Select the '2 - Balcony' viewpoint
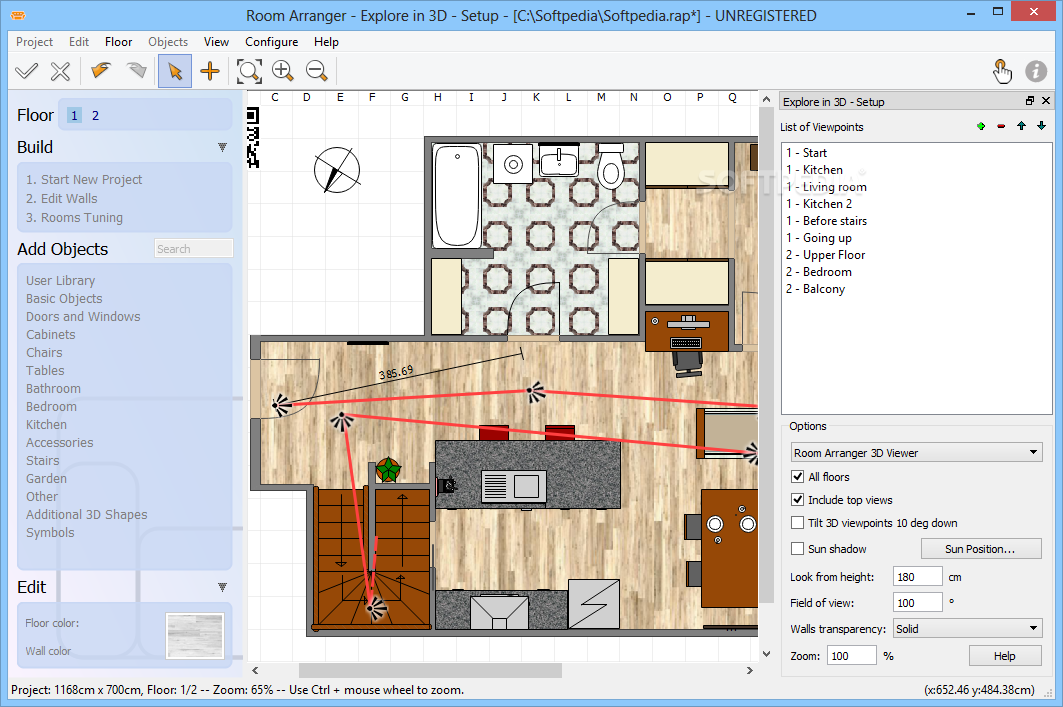This screenshot has height=707, width=1063. click(816, 289)
